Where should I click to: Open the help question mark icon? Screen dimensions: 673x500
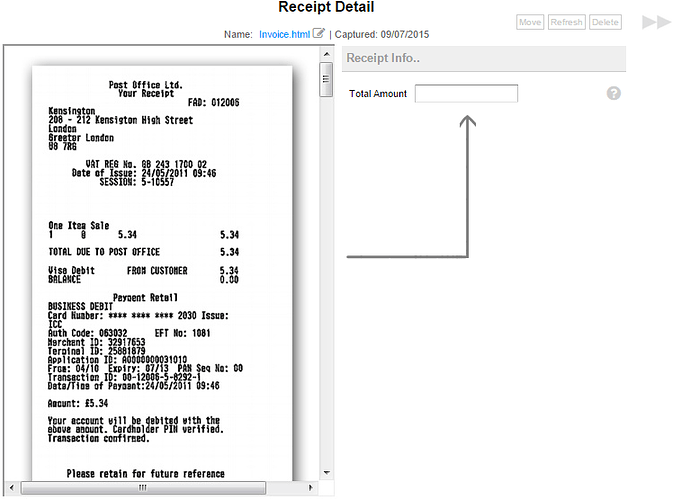pos(614,93)
